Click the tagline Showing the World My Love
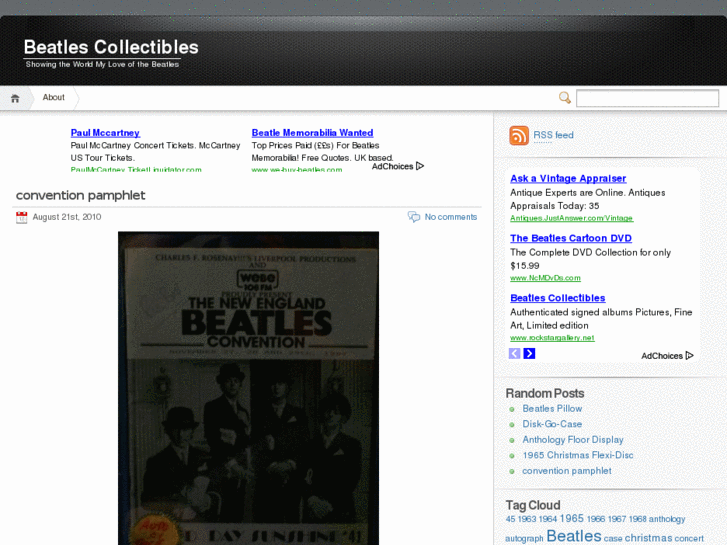727x545 pixels. click(102, 64)
